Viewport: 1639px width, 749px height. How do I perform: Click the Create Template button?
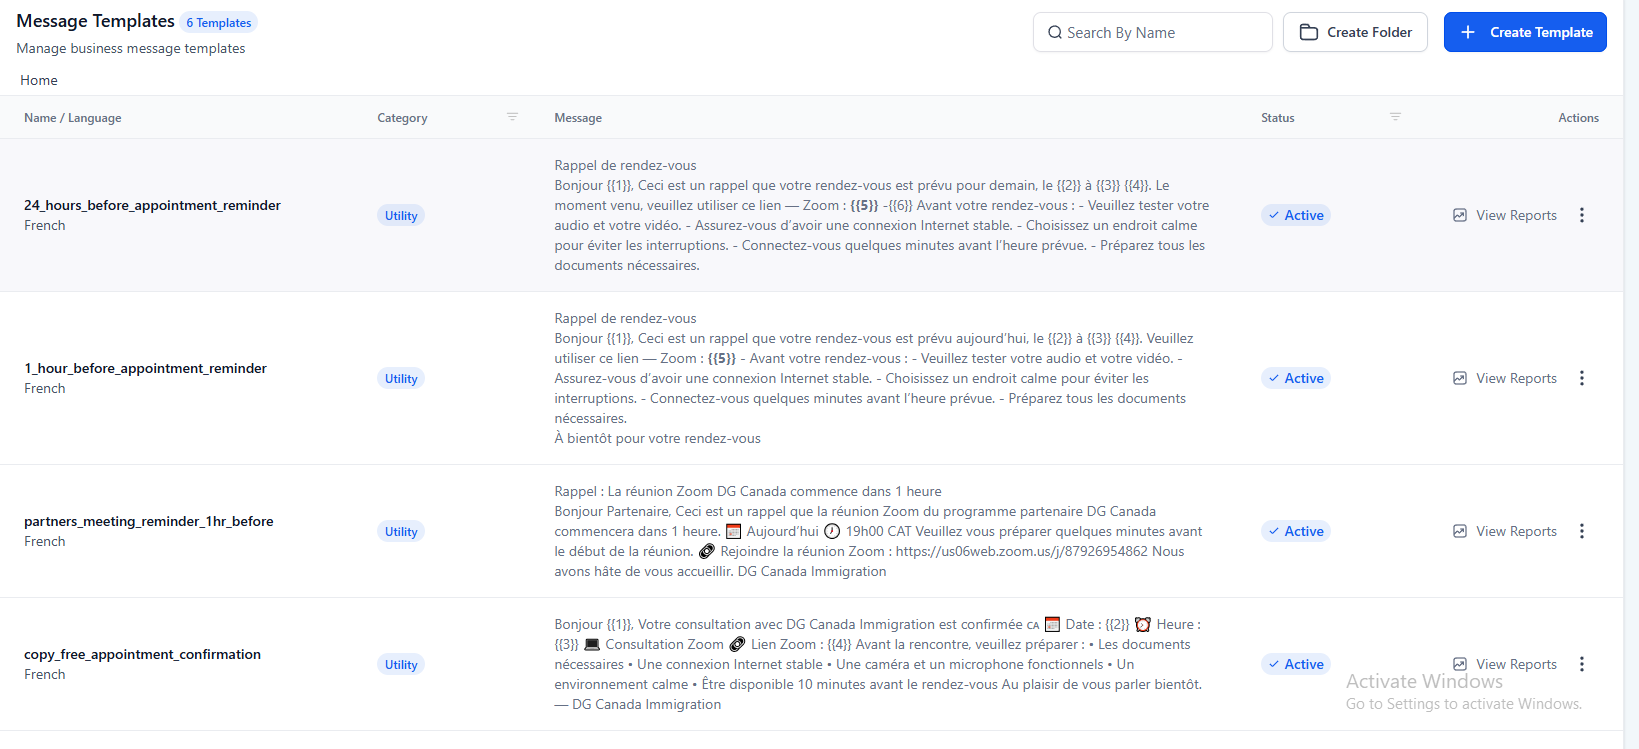click(1525, 32)
